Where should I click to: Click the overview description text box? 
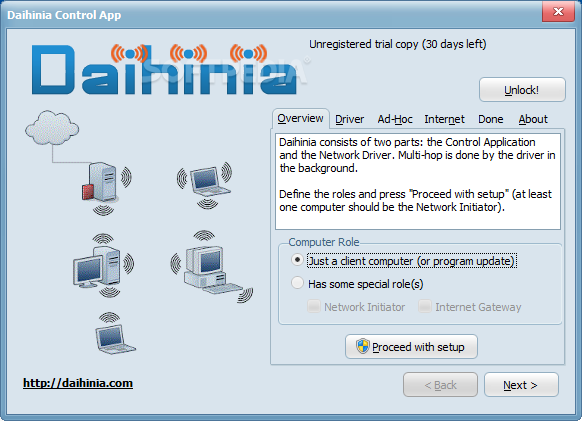418,182
